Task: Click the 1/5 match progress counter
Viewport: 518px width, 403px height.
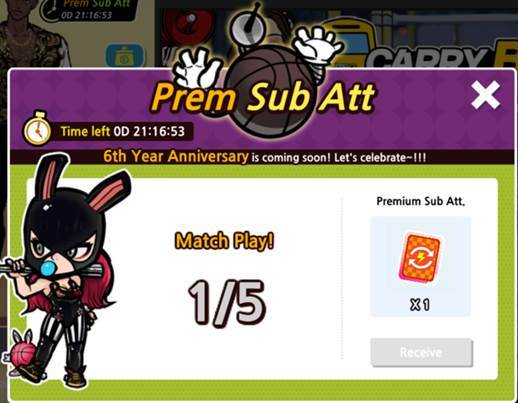Action: click(227, 303)
